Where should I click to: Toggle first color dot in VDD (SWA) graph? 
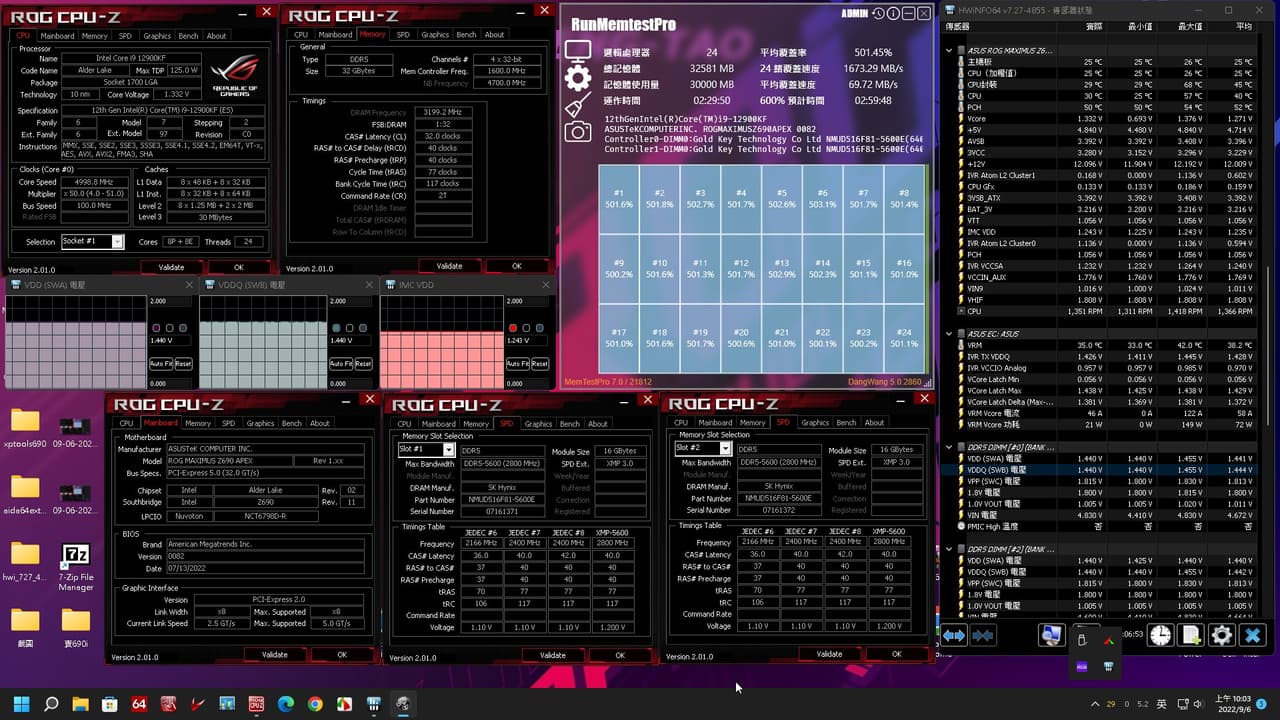[156, 328]
